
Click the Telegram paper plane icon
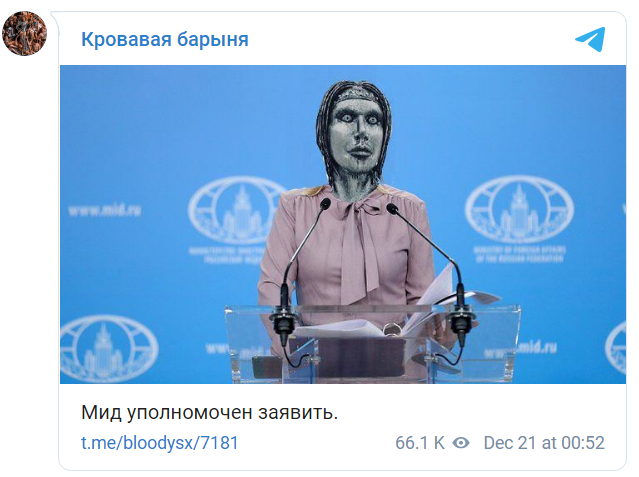(590, 39)
